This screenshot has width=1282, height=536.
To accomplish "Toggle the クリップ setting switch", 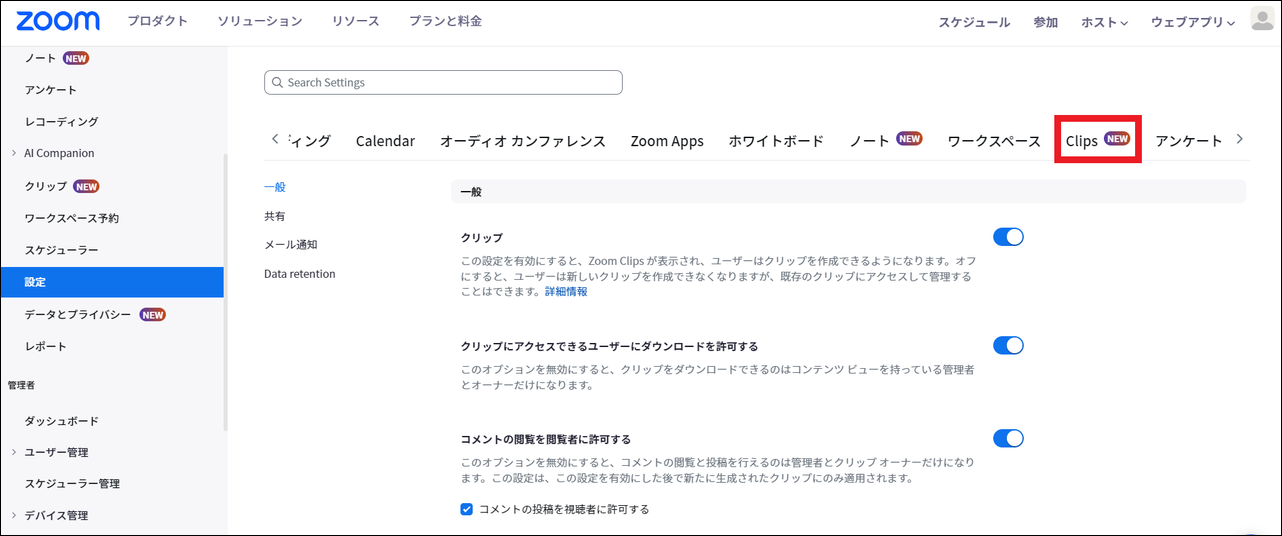I will tap(1008, 237).
